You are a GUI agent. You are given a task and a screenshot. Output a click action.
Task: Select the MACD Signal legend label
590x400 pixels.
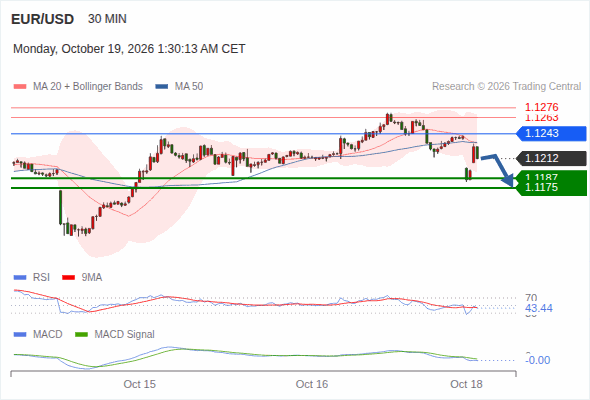125,335
